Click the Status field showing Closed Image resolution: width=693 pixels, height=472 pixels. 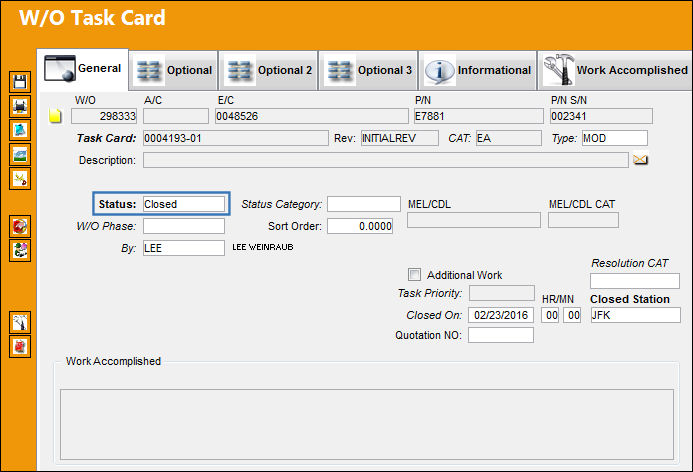(x=184, y=204)
